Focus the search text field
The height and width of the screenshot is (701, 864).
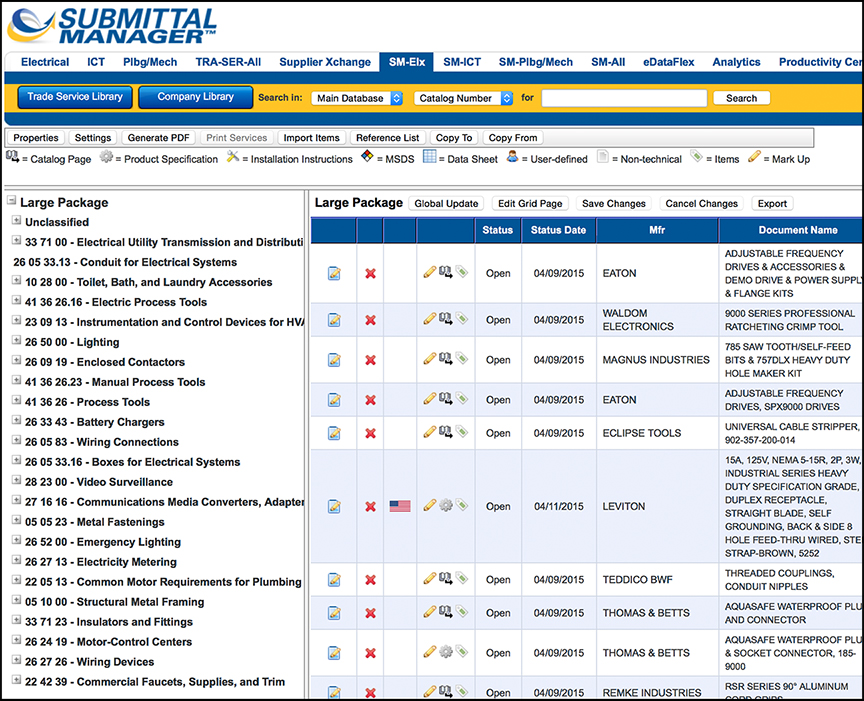pyautogui.click(x=624, y=98)
